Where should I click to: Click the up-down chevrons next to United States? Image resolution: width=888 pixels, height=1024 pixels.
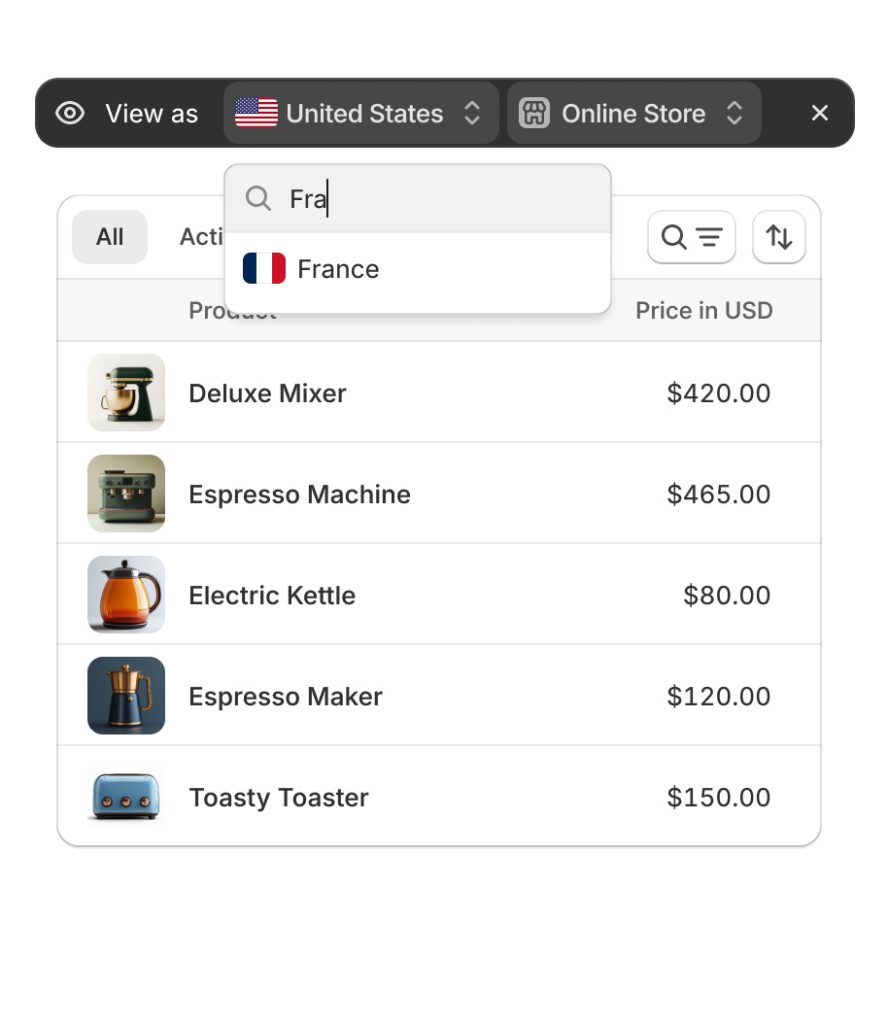click(472, 113)
